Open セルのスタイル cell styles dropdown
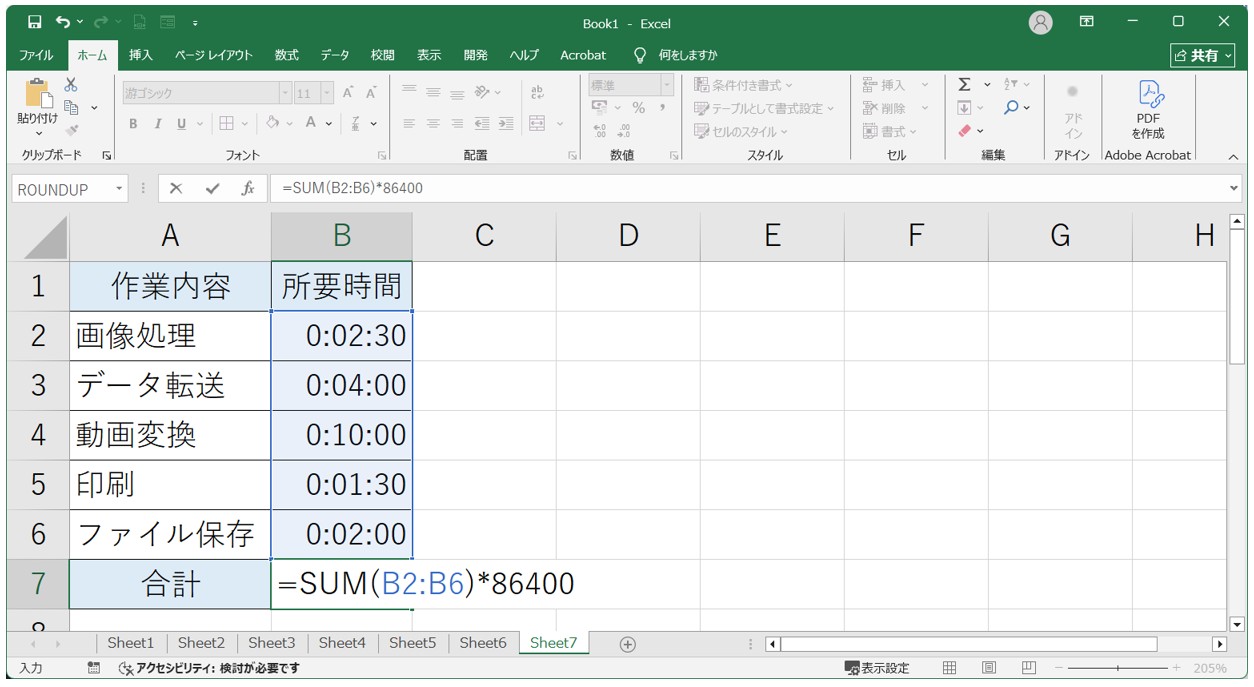The image size is (1254, 687). coord(741,131)
